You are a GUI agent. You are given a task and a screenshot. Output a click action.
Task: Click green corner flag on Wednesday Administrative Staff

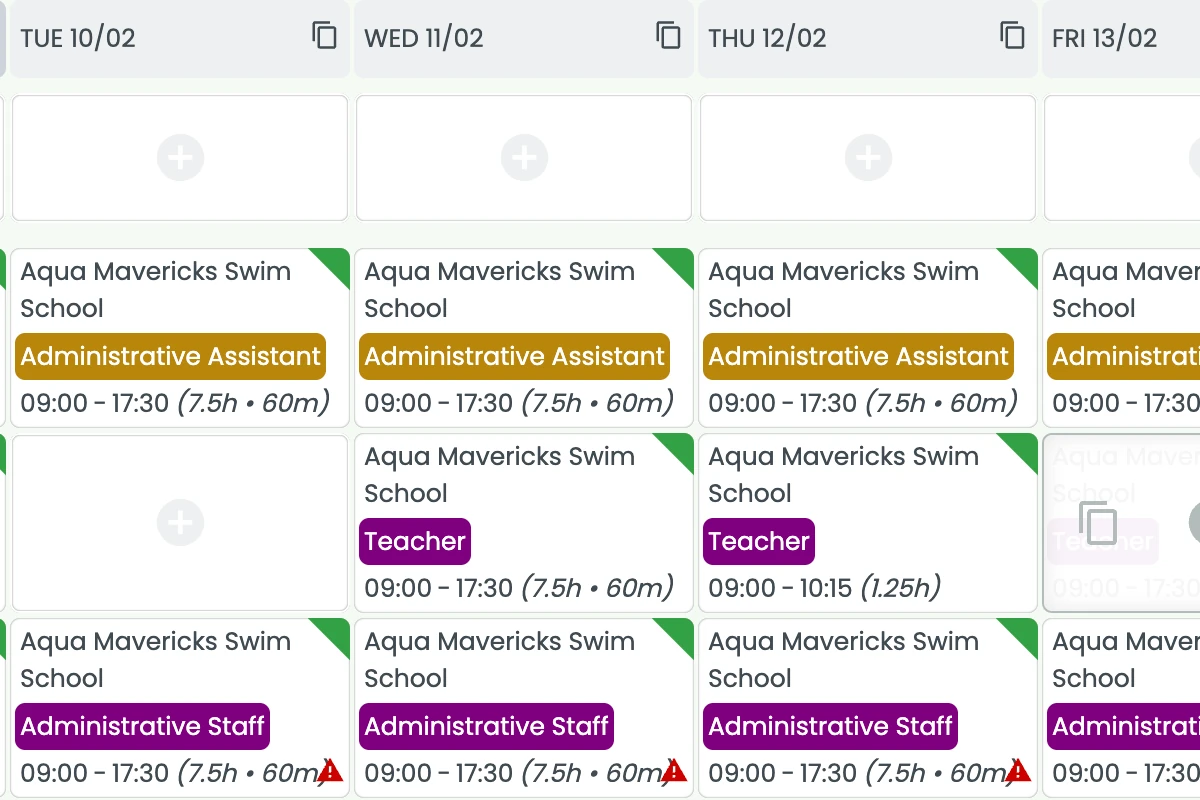[678, 634]
